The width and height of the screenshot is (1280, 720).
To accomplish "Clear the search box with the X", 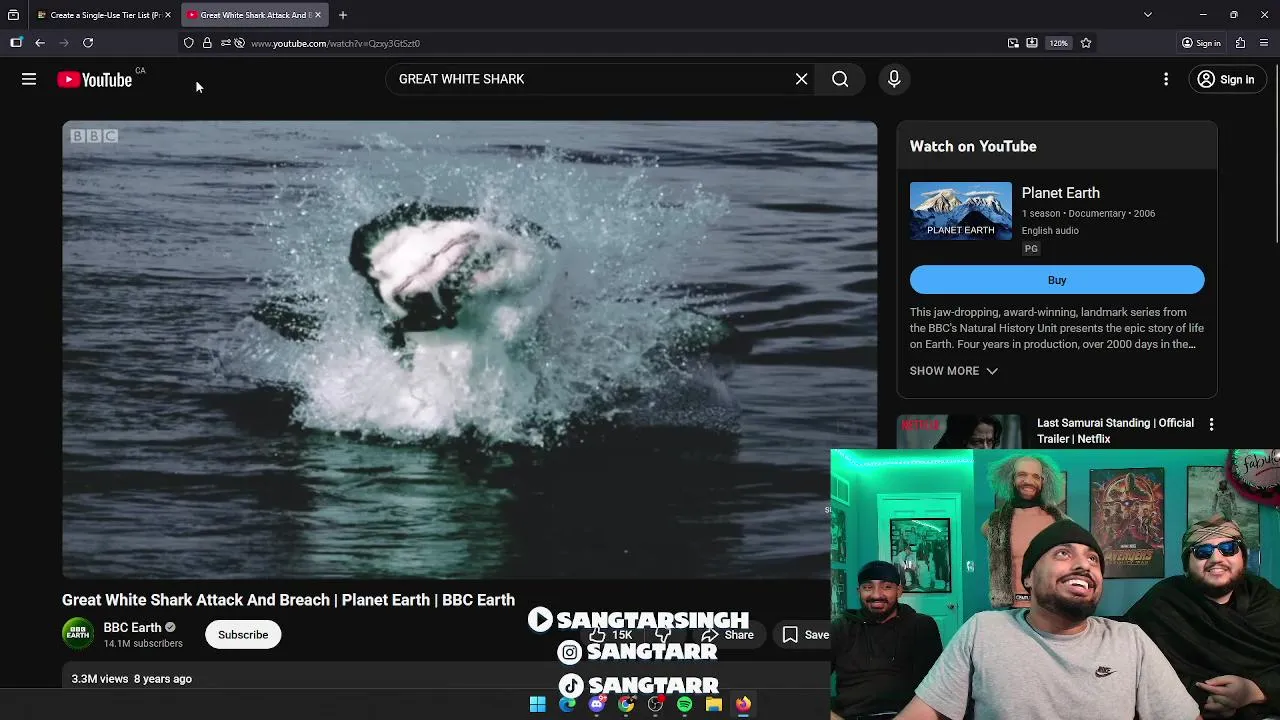I will (801, 79).
